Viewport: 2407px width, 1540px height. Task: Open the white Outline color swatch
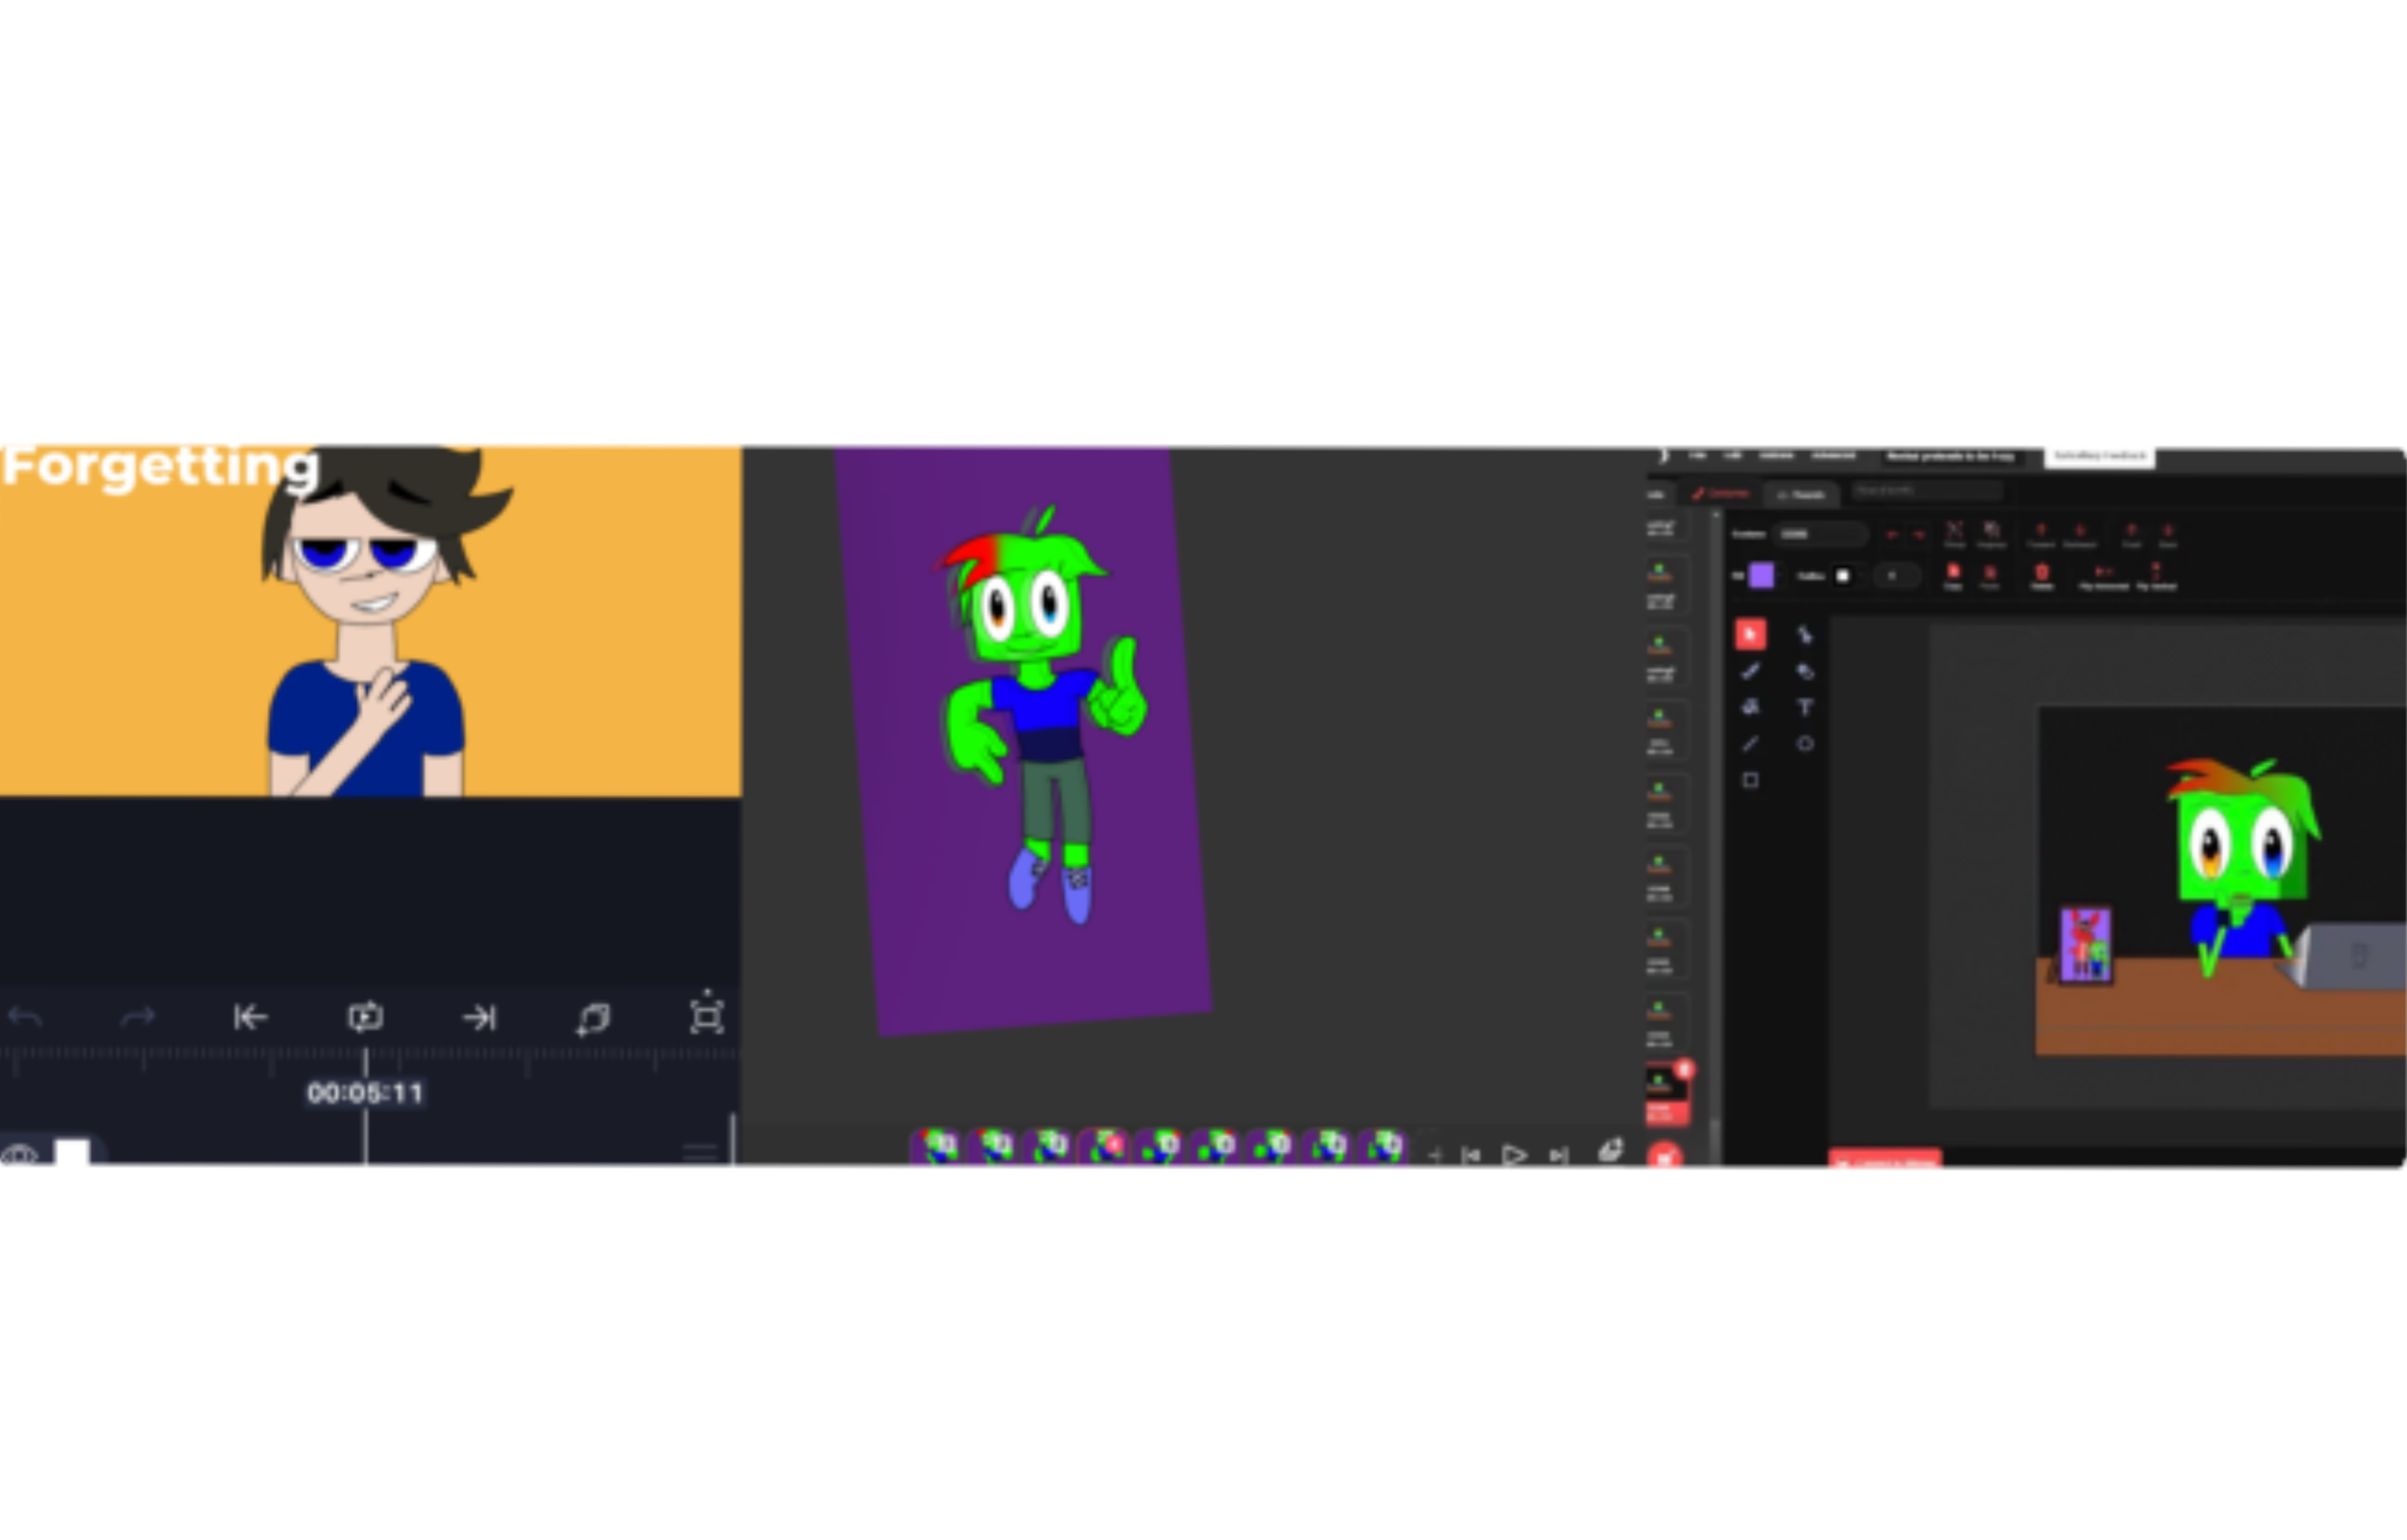click(x=1843, y=576)
